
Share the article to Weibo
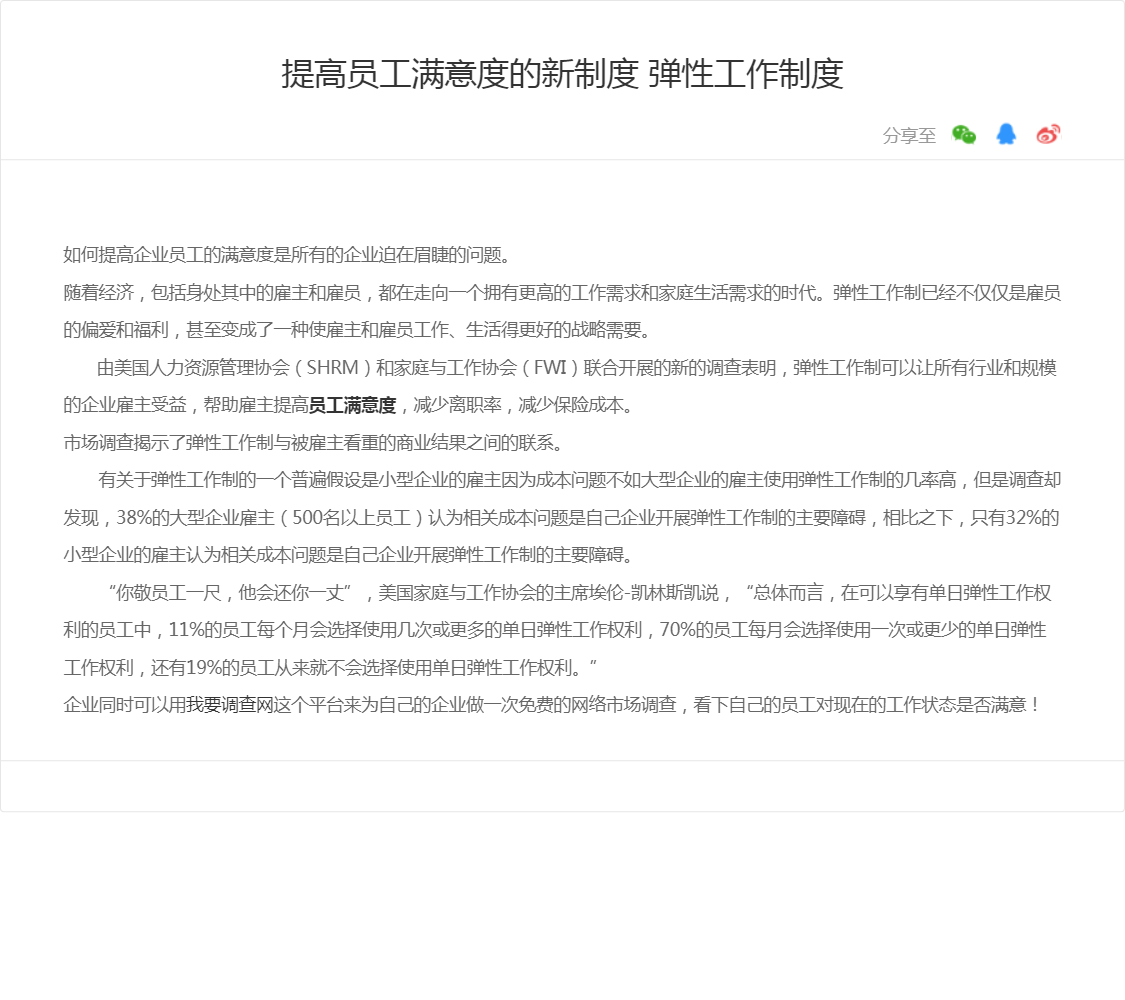[x=1048, y=134]
